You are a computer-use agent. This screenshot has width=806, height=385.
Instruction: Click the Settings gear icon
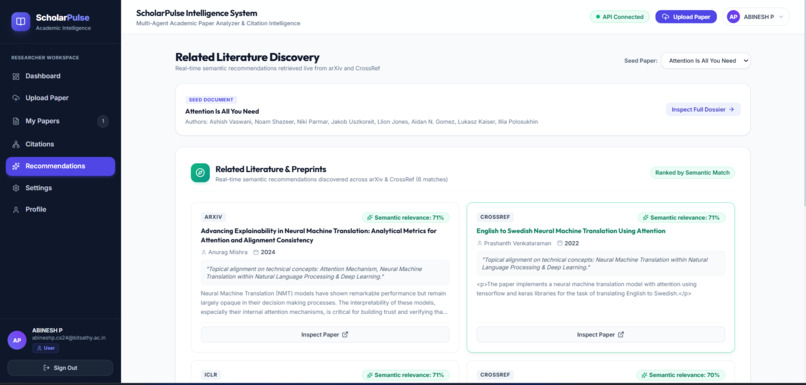[x=16, y=188]
